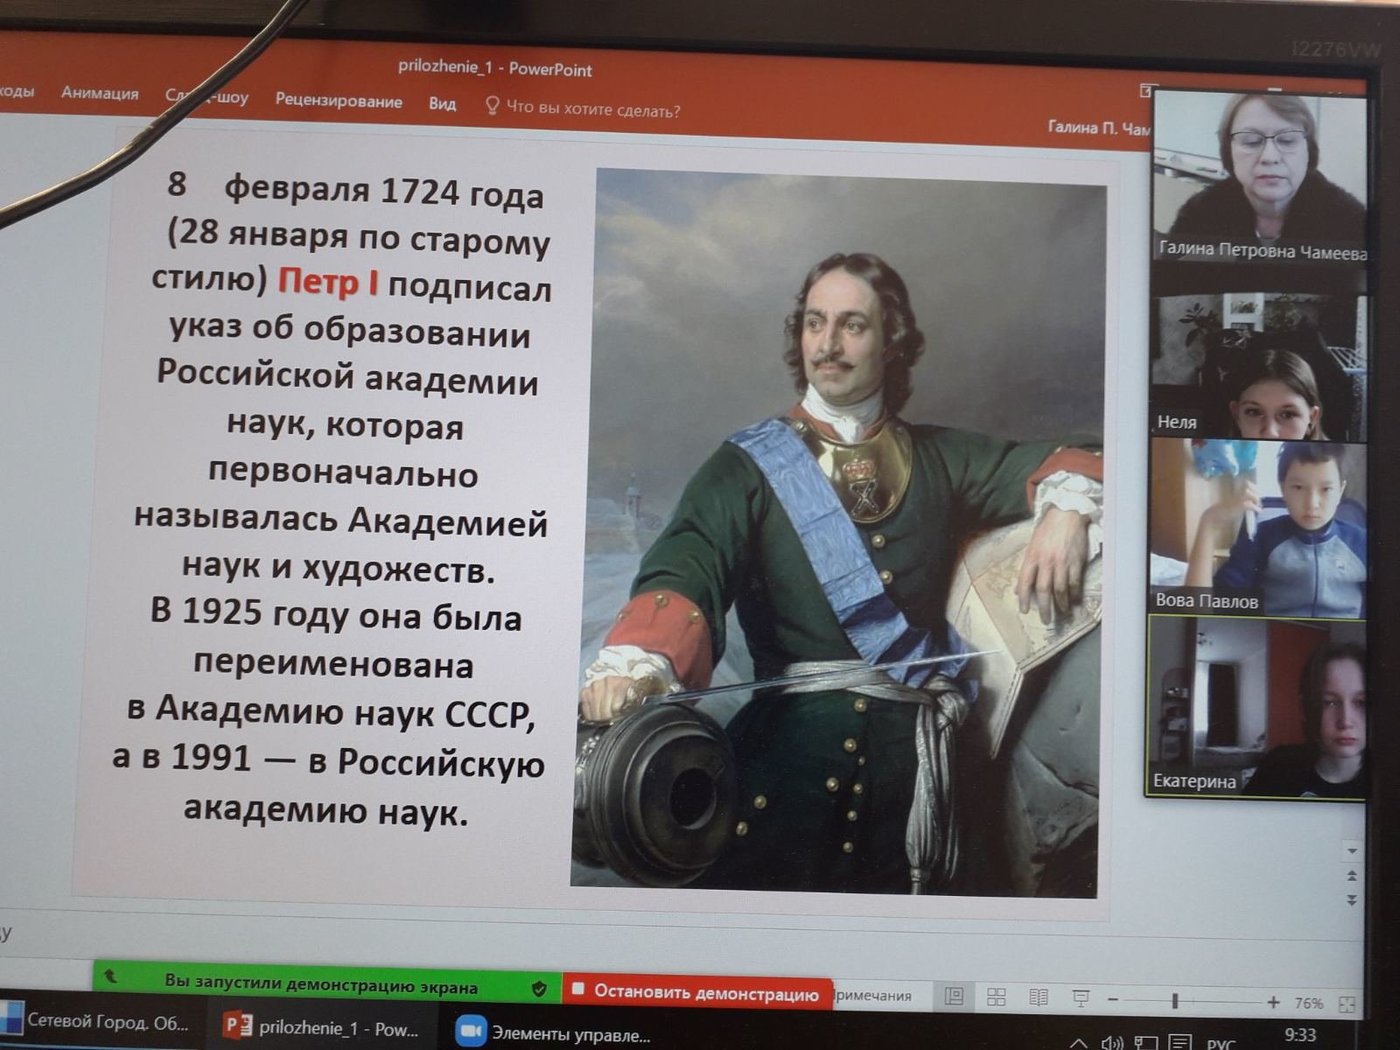Image resolution: width=1400 pixels, height=1050 pixels.
Task: Click the share bar arrow icon
Action: 111,975
